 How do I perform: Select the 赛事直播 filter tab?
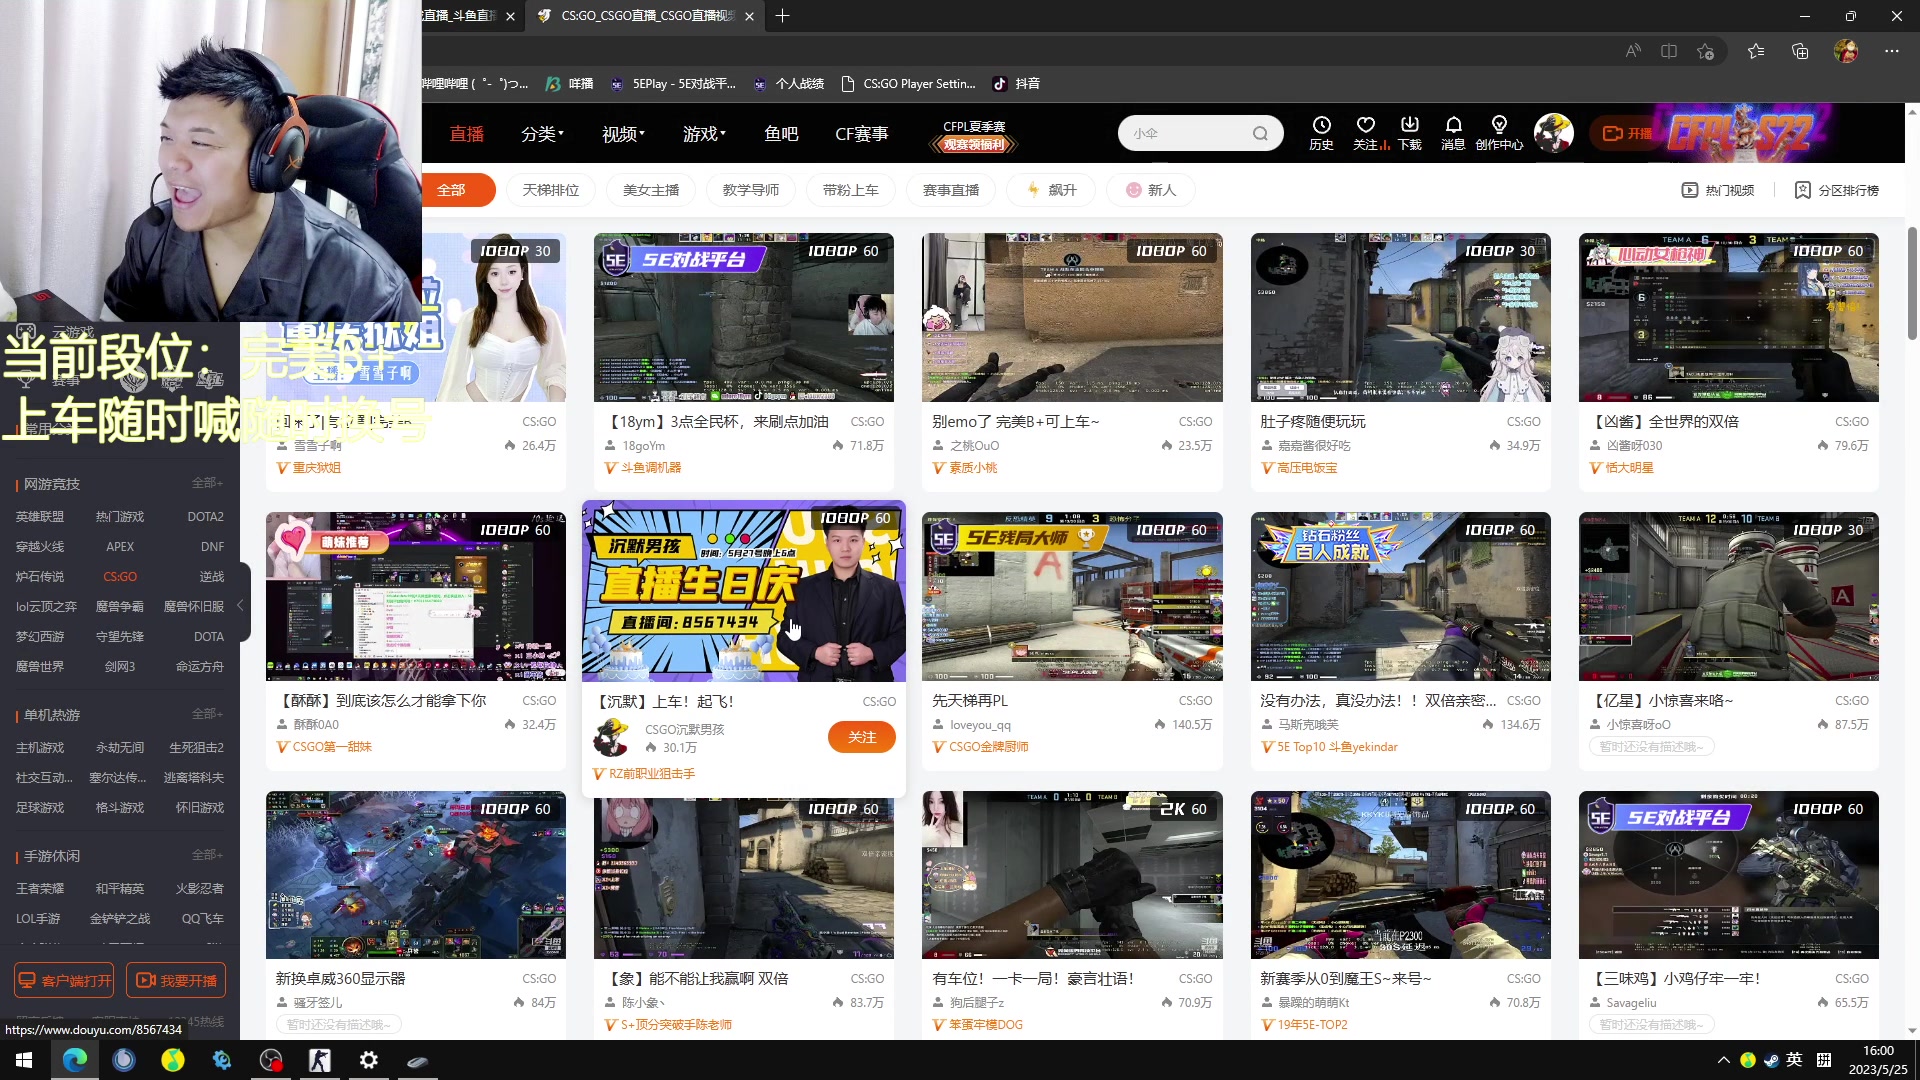coord(951,190)
